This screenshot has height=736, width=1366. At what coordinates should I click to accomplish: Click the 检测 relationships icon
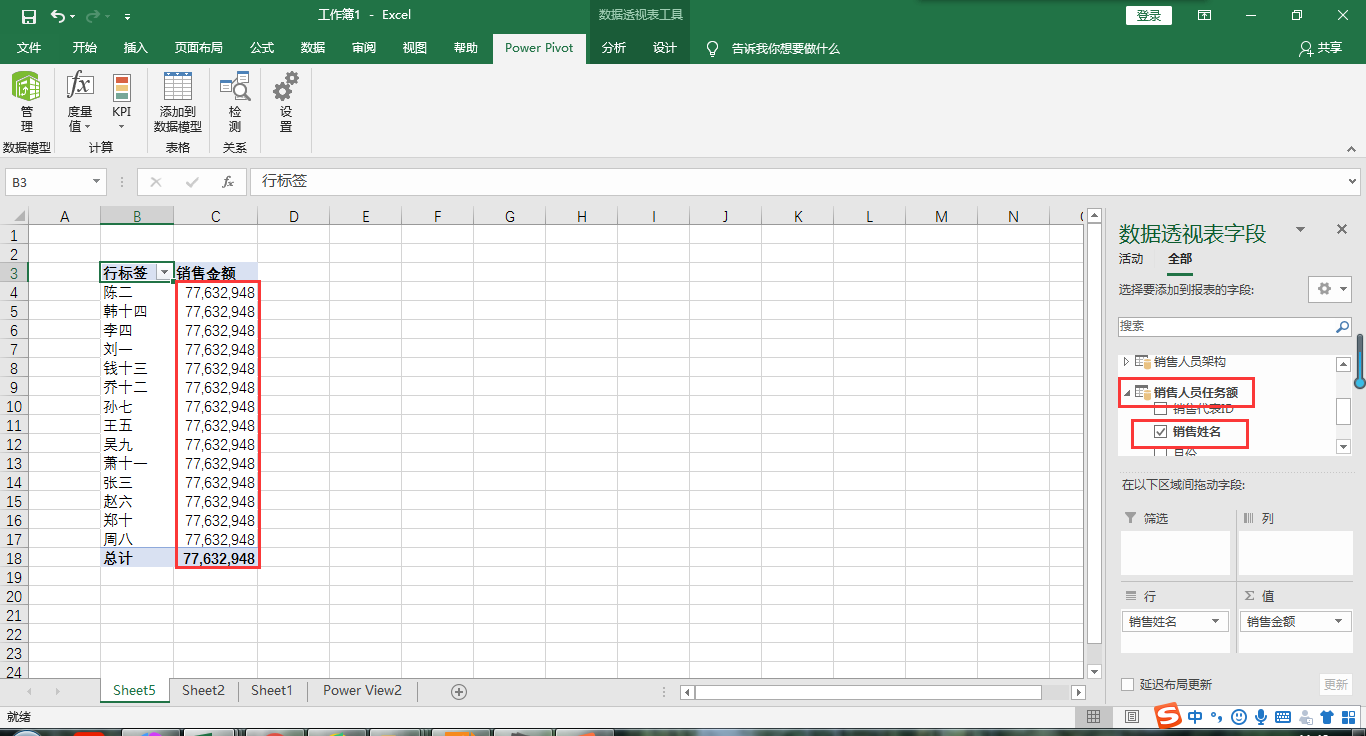pos(235,103)
